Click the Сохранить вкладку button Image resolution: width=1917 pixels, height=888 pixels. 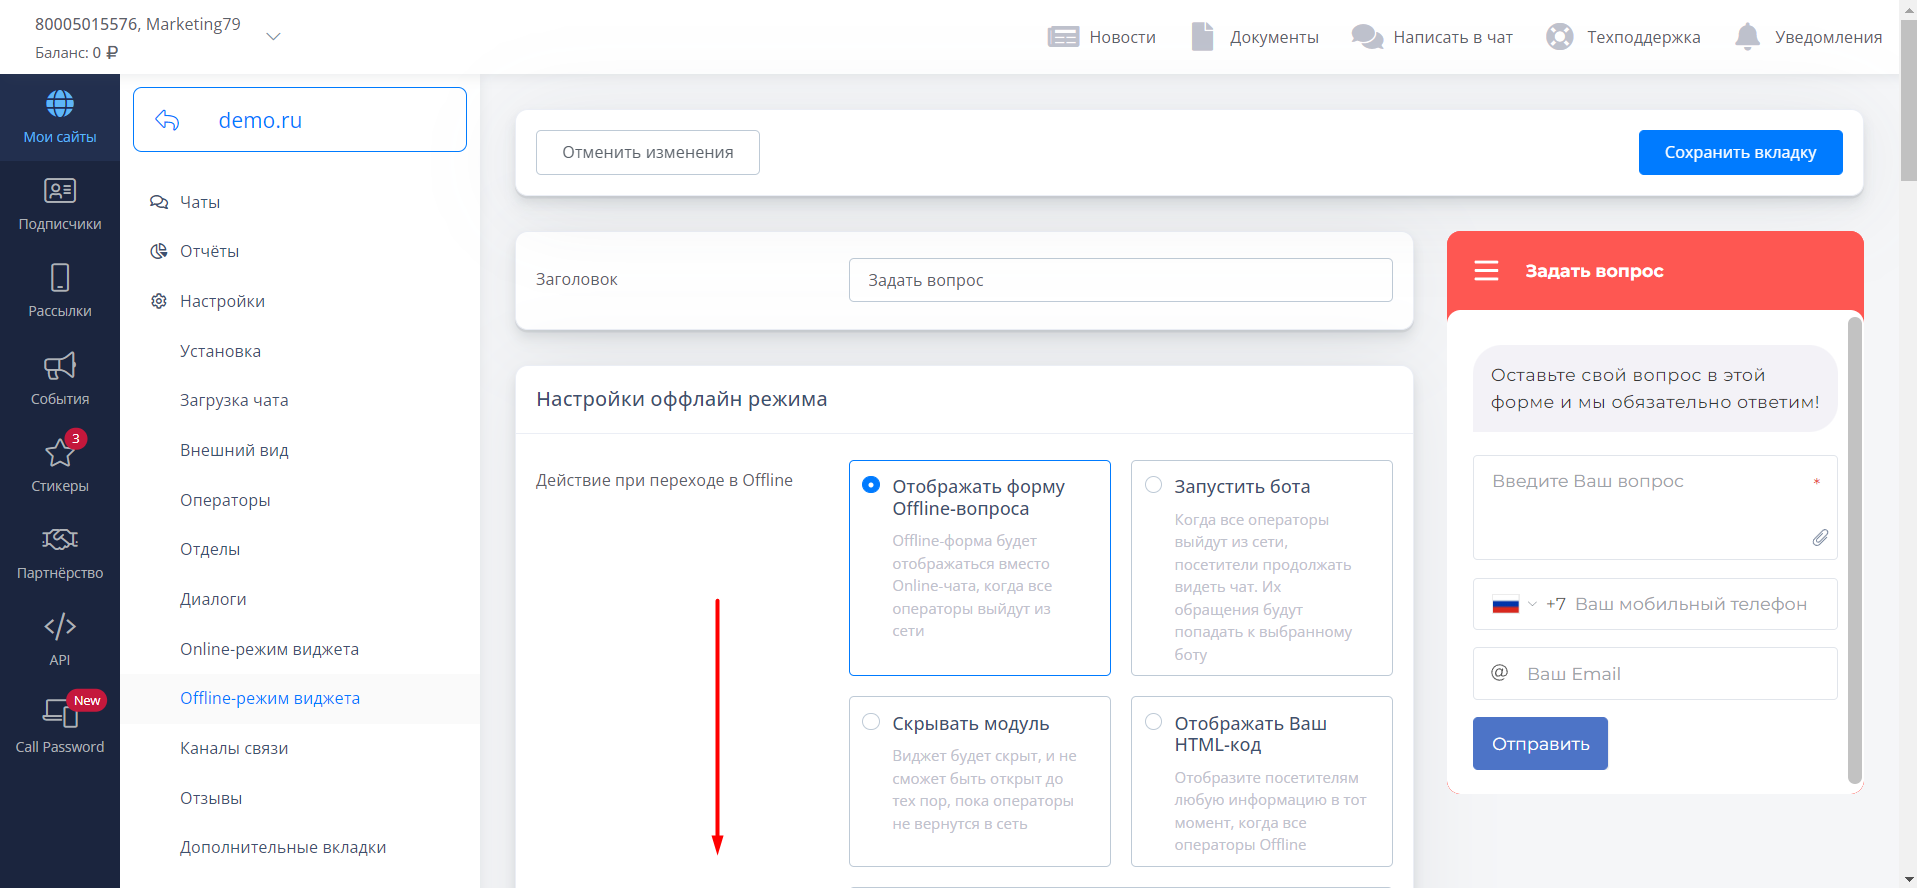(1740, 152)
